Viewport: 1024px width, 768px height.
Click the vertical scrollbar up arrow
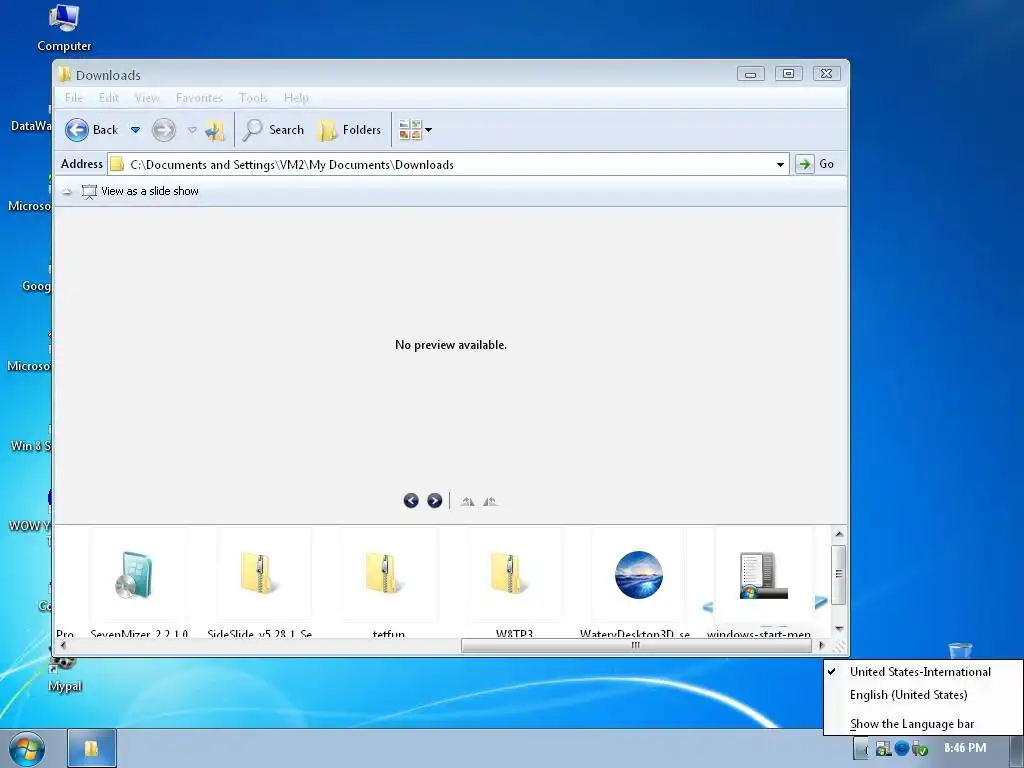[x=839, y=534]
